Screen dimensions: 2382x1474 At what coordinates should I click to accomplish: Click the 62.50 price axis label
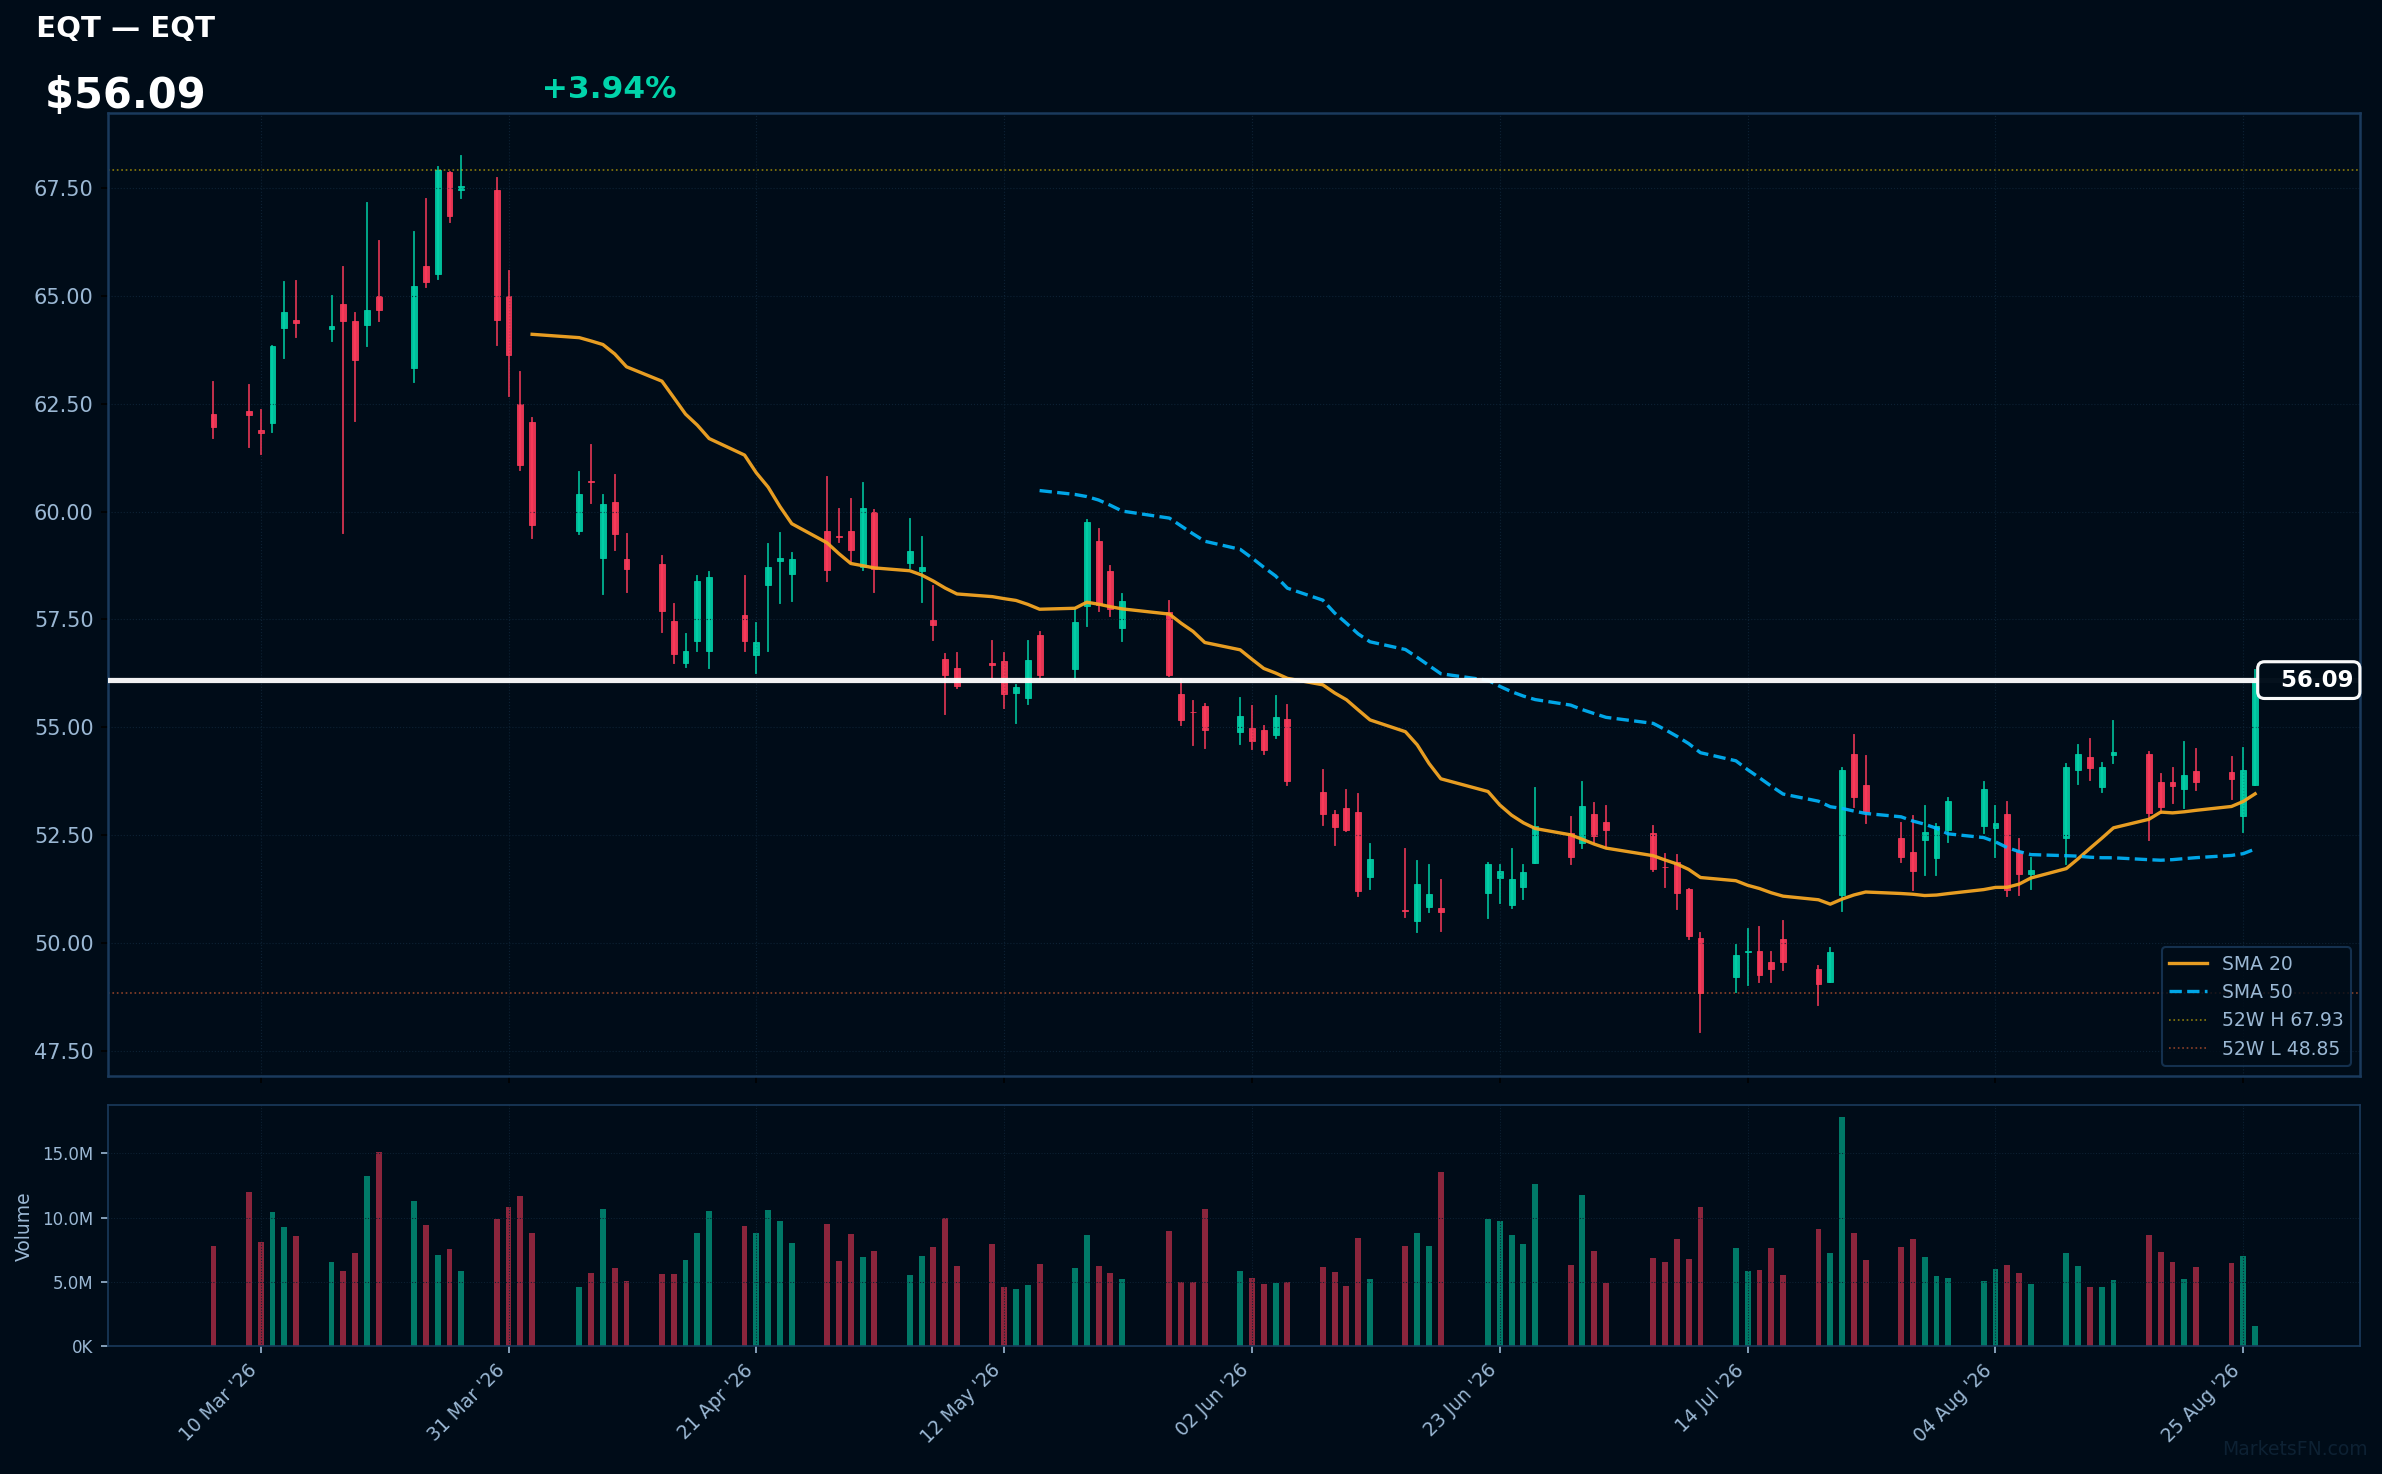(63, 405)
